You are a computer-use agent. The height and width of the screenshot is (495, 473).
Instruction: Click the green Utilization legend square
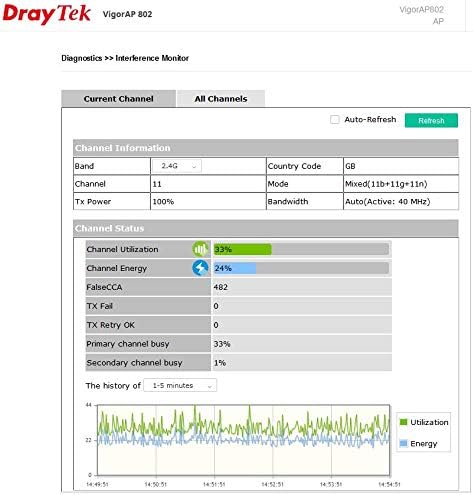(x=403, y=422)
